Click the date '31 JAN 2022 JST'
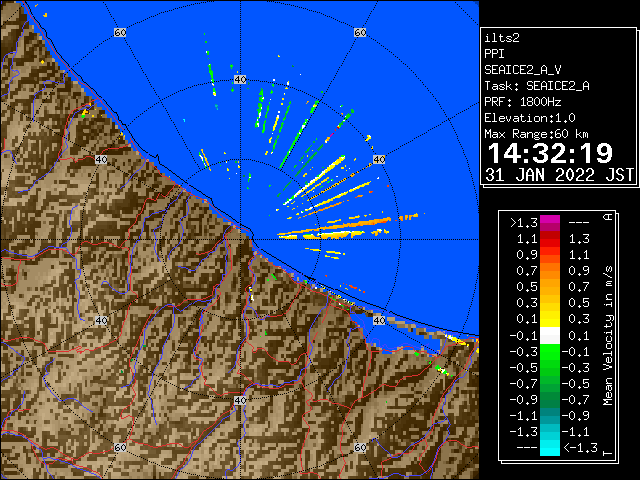 559,175
